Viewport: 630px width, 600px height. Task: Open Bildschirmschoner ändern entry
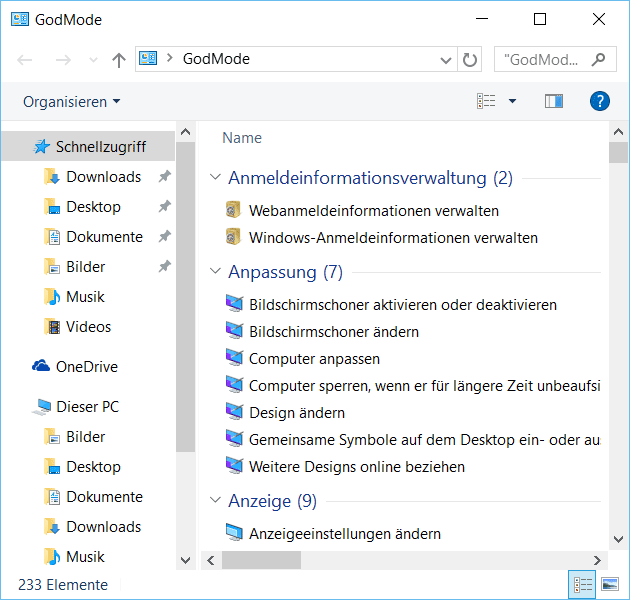[x=333, y=331]
